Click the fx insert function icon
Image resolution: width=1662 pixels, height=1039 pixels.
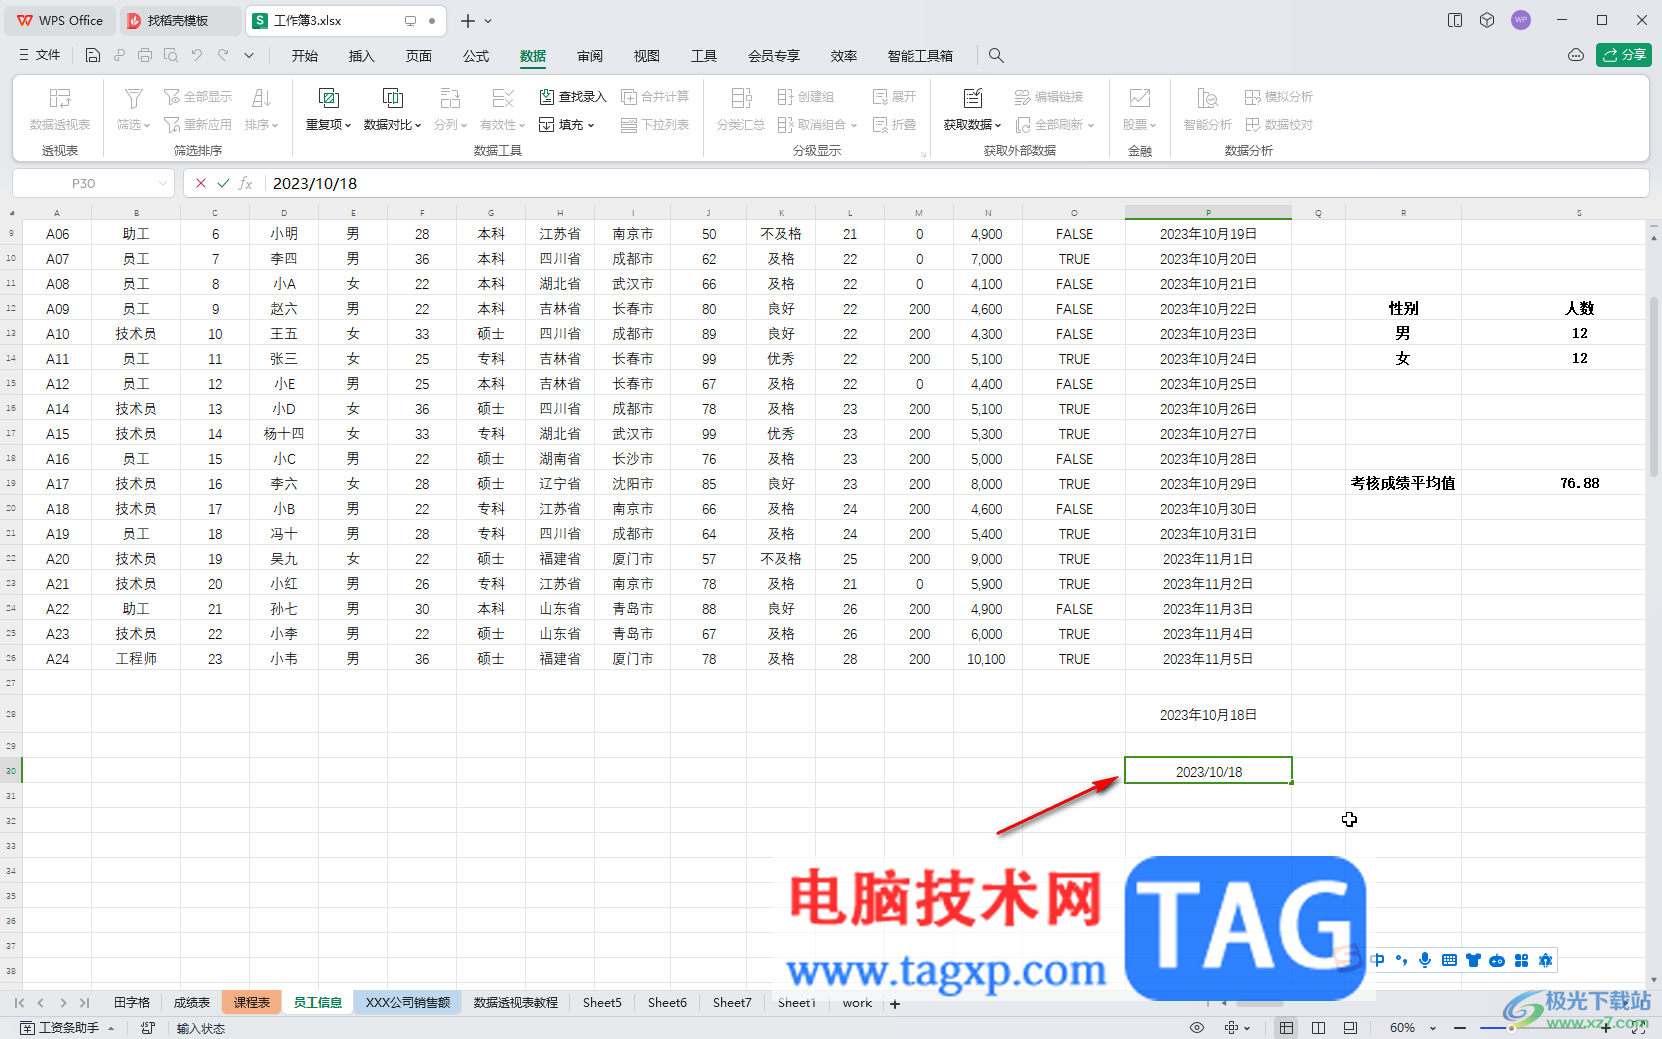[x=246, y=183]
